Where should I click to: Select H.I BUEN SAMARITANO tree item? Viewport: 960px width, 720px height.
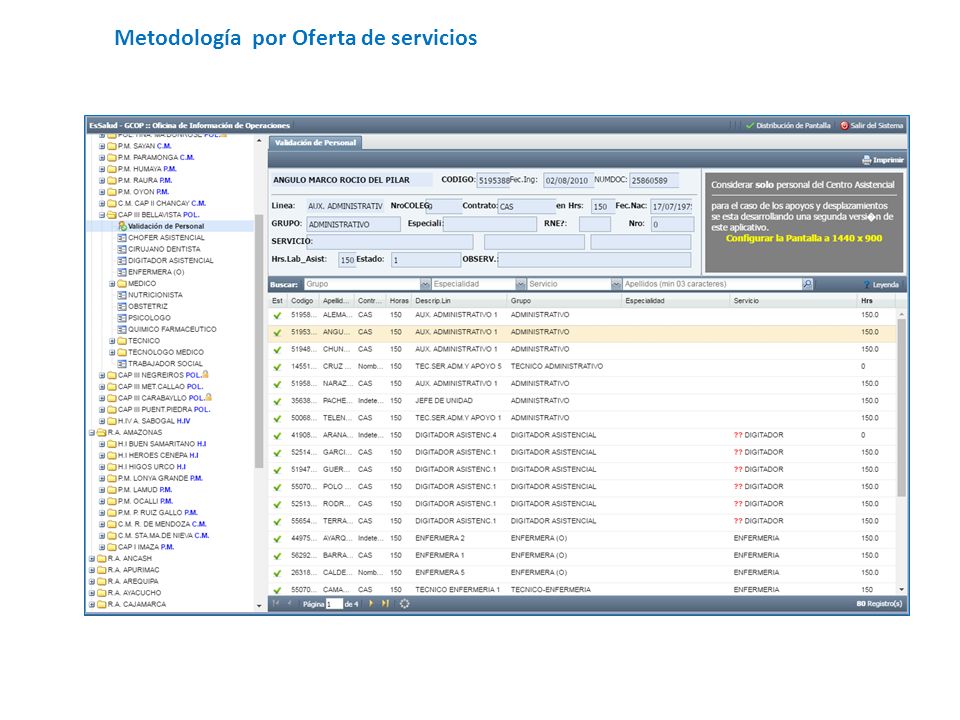[162, 444]
